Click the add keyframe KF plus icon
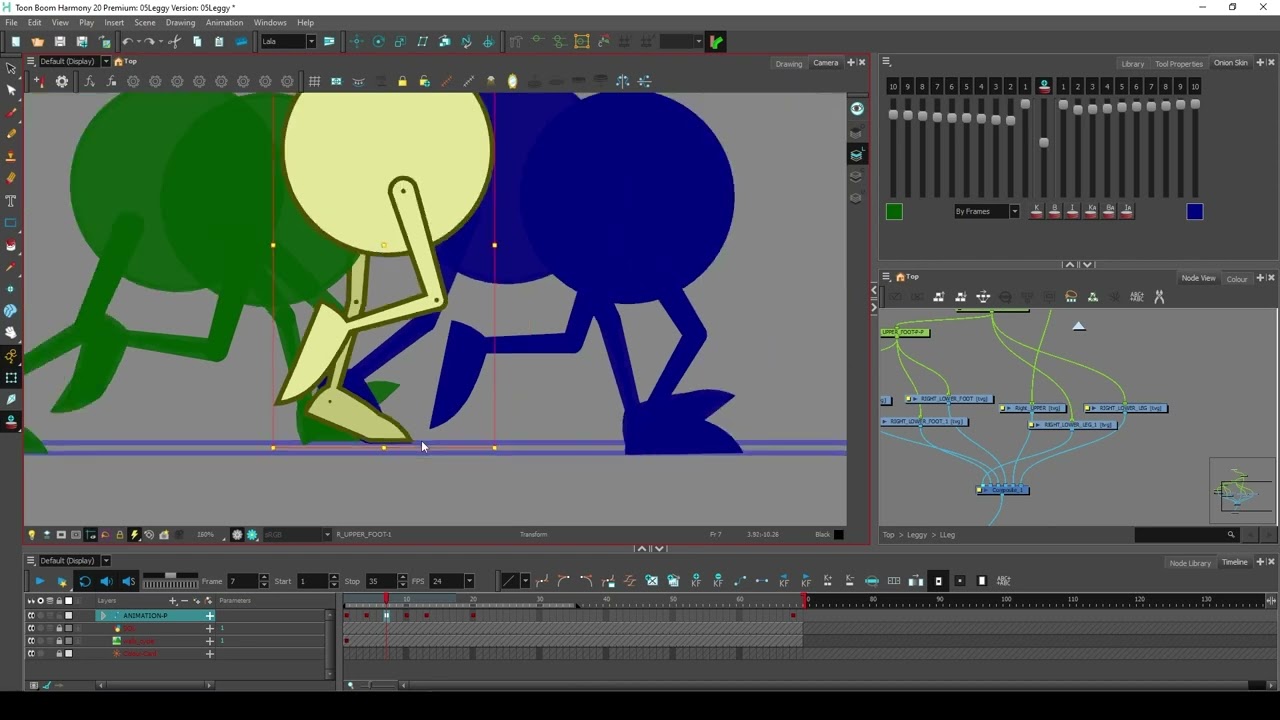The height and width of the screenshot is (720, 1280). [x=696, y=581]
